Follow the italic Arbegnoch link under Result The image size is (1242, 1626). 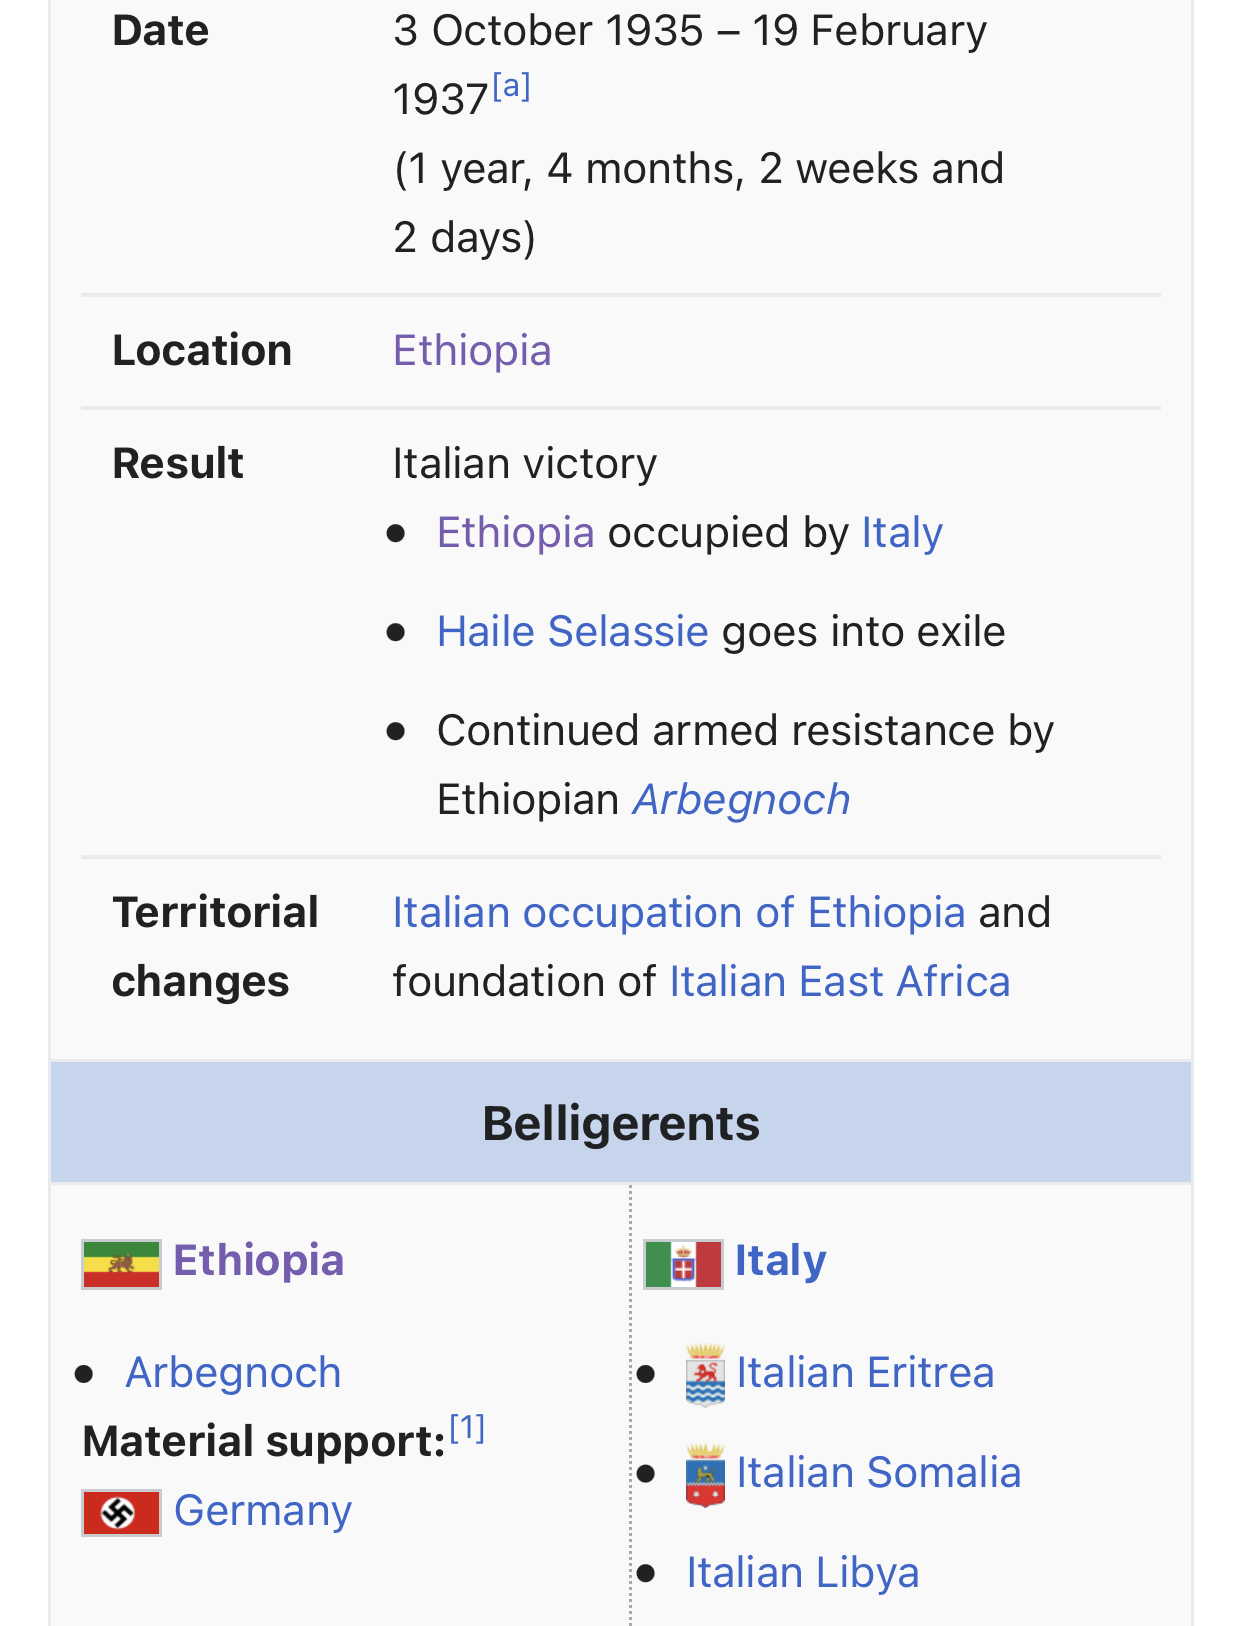pyautogui.click(x=742, y=800)
